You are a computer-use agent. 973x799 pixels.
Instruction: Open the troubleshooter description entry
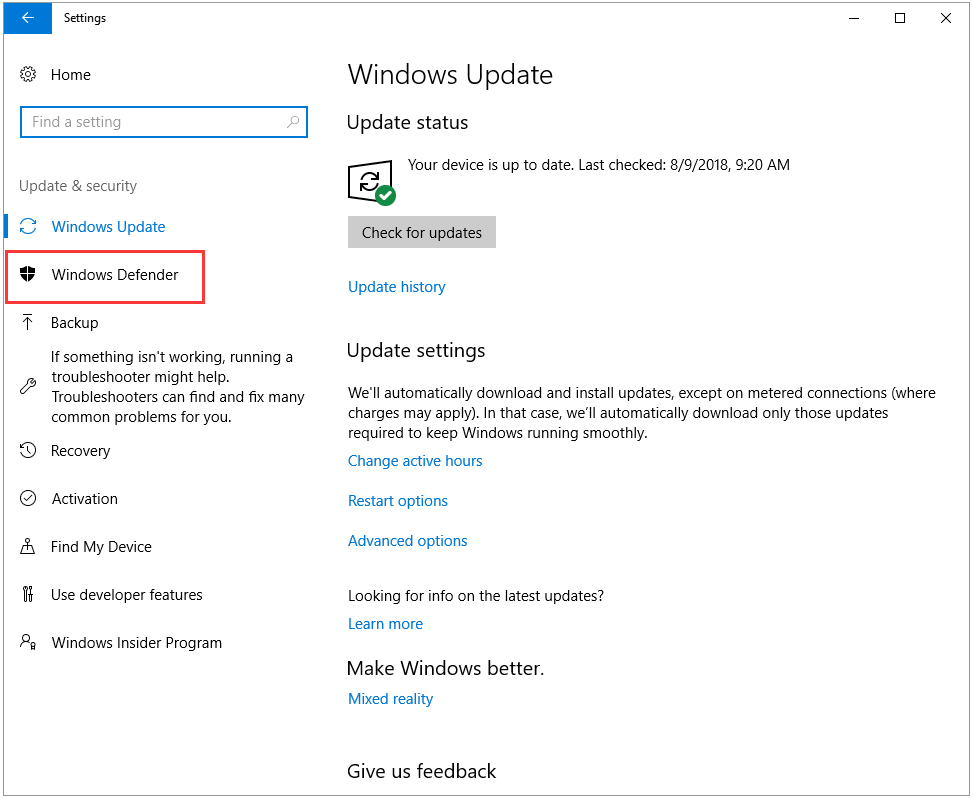[x=178, y=386]
